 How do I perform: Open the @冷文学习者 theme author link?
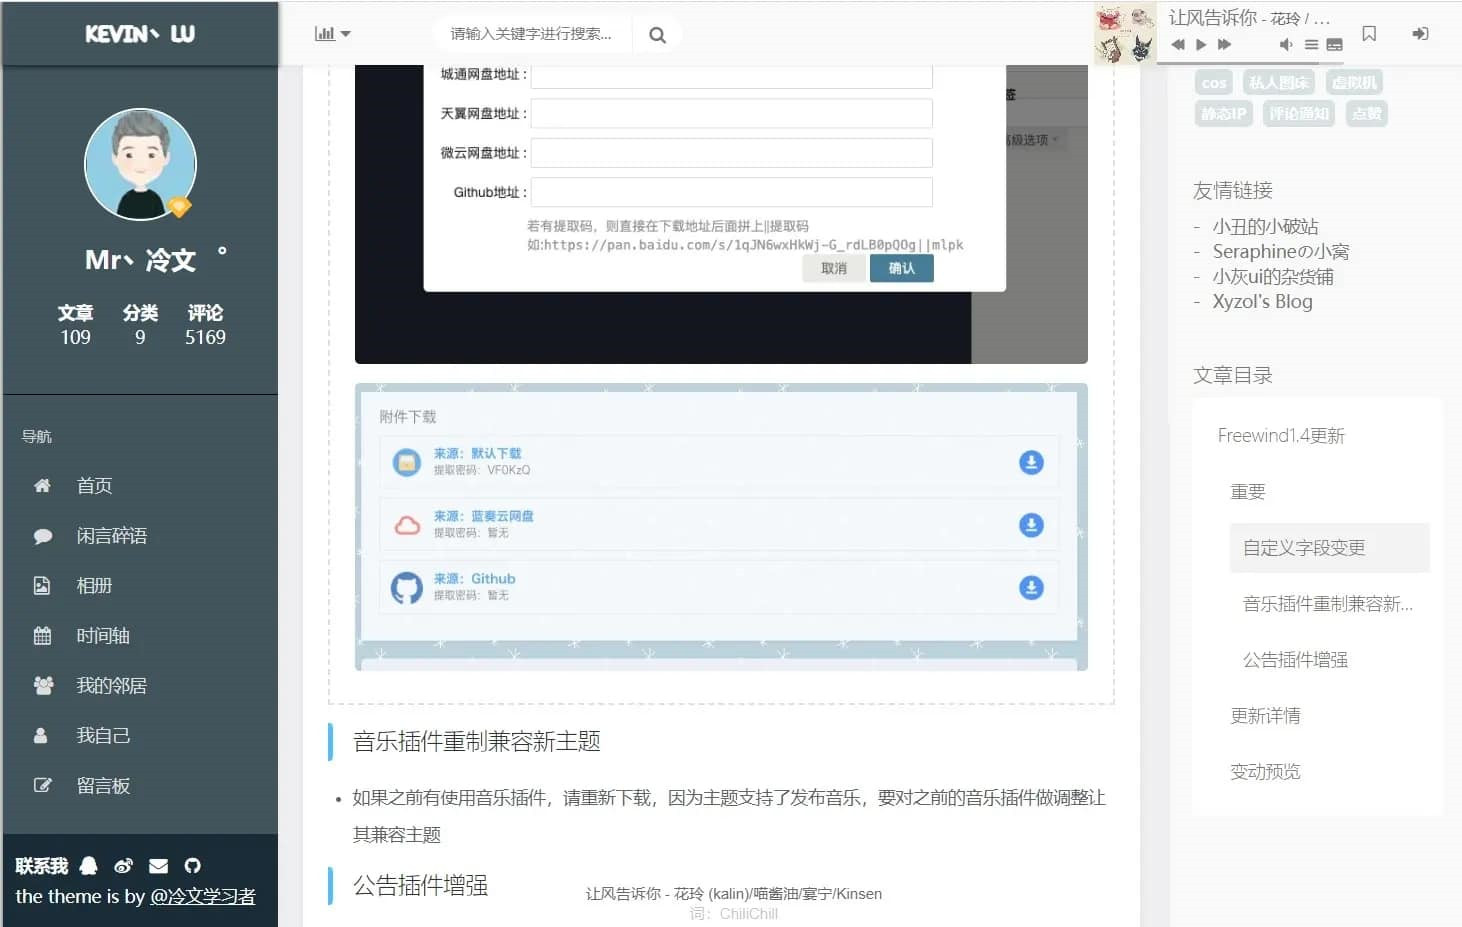[203, 897]
